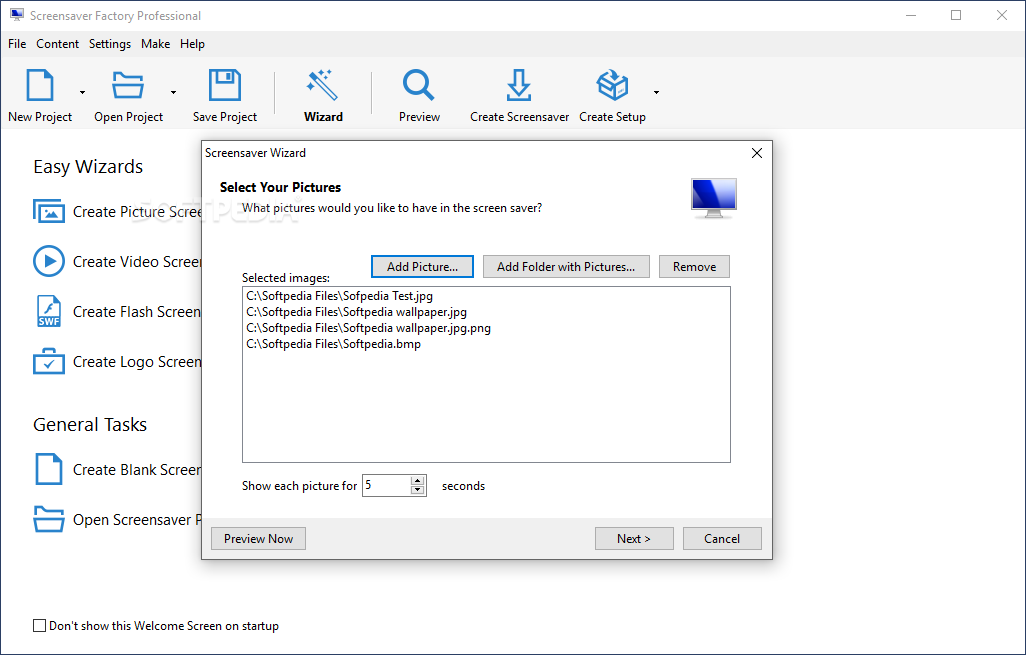The width and height of the screenshot is (1026, 655).
Task: Click the Create Logo Screensaver briefcase icon
Action: pyautogui.click(x=49, y=361)
